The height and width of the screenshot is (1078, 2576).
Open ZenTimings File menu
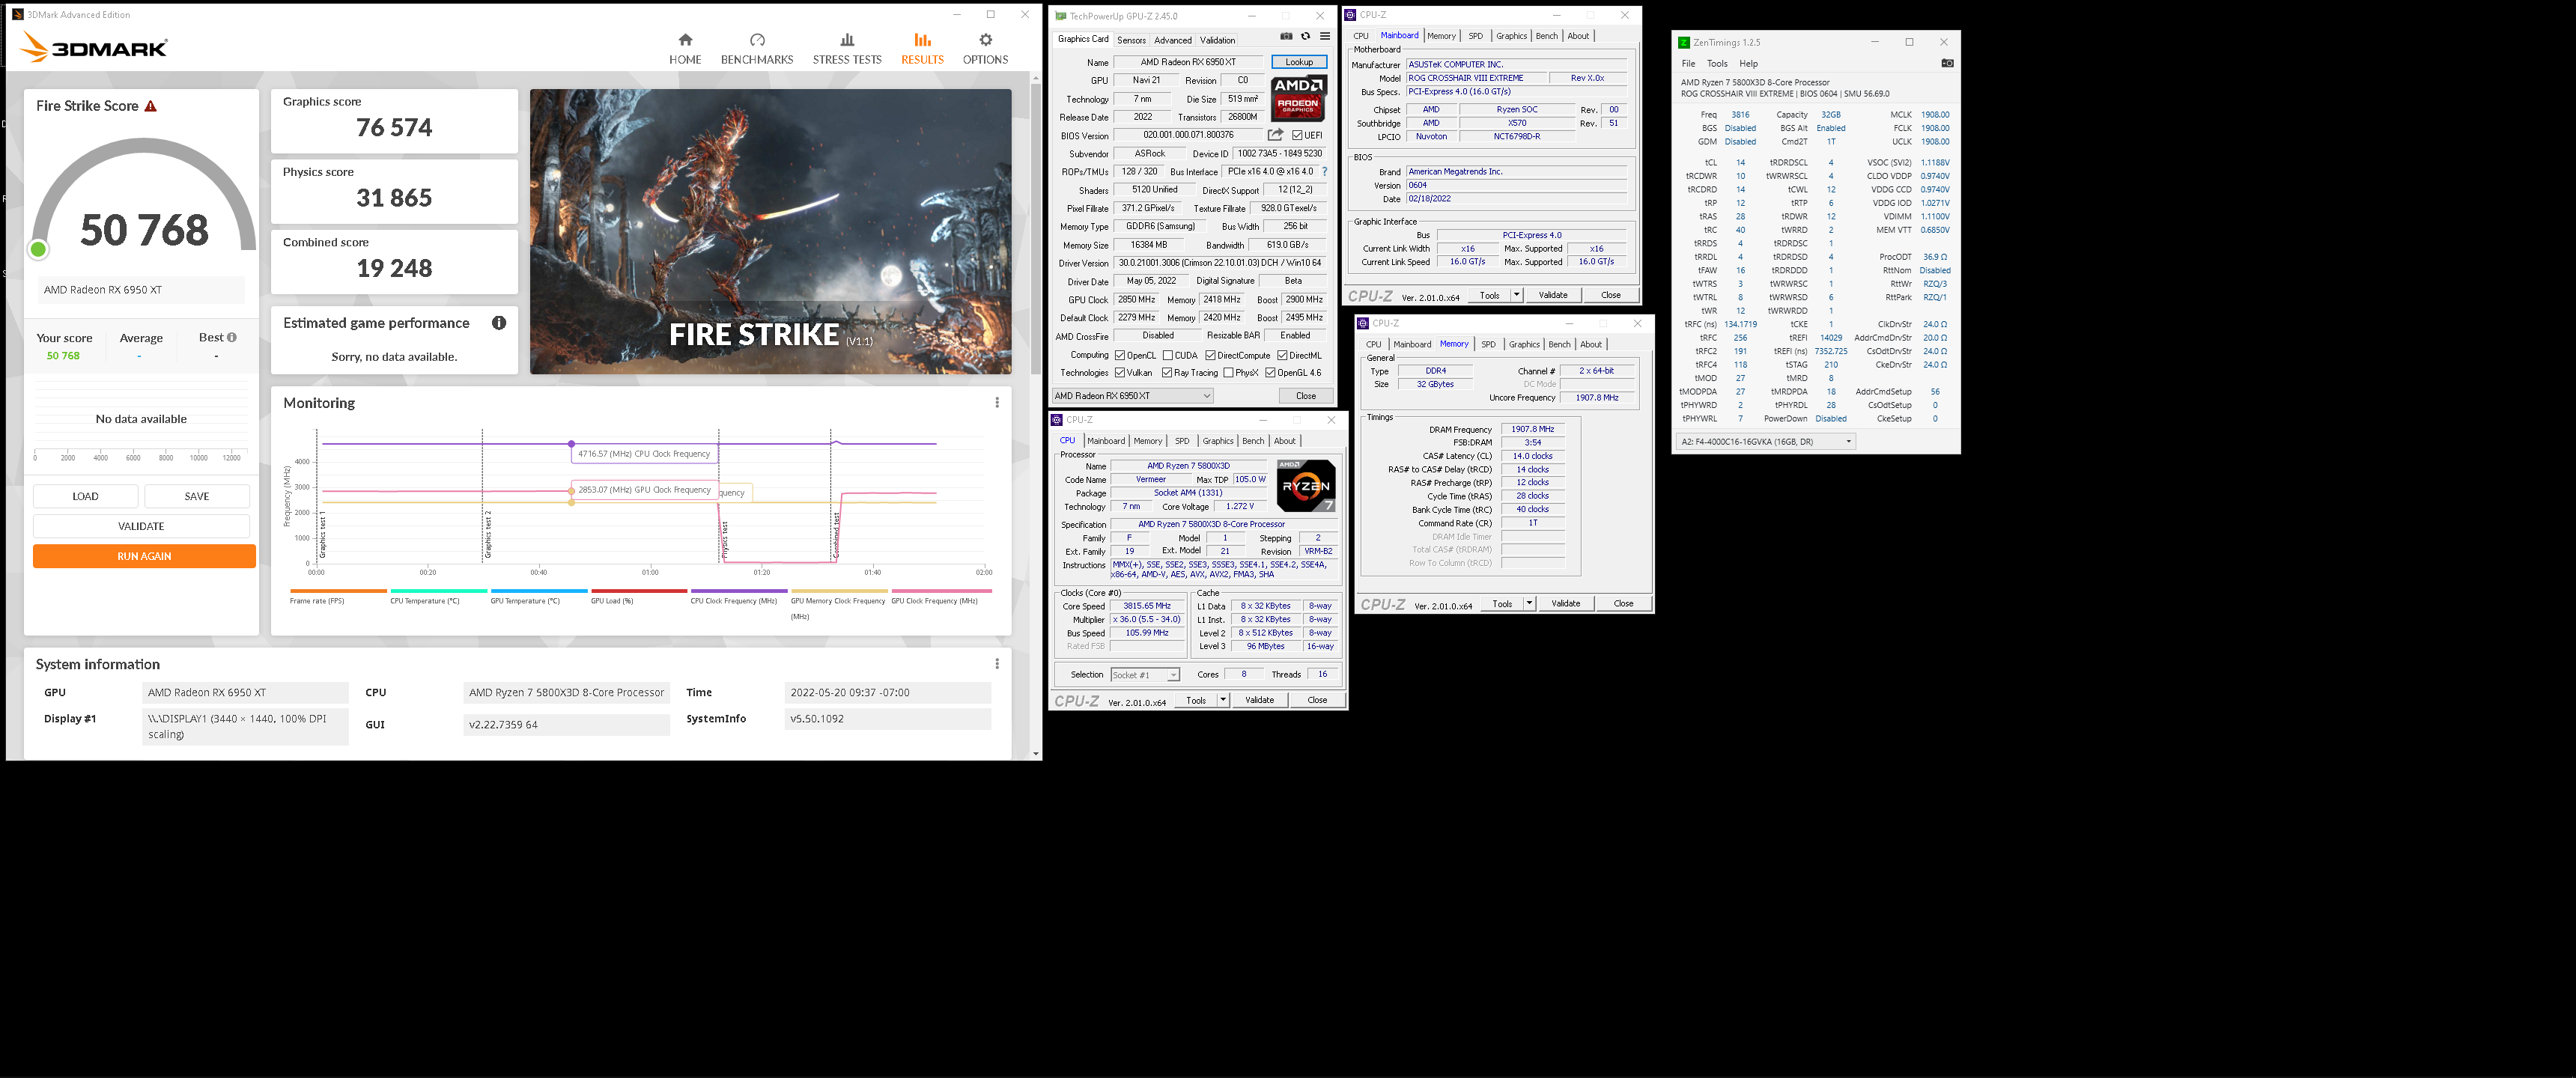point(1688,63)
